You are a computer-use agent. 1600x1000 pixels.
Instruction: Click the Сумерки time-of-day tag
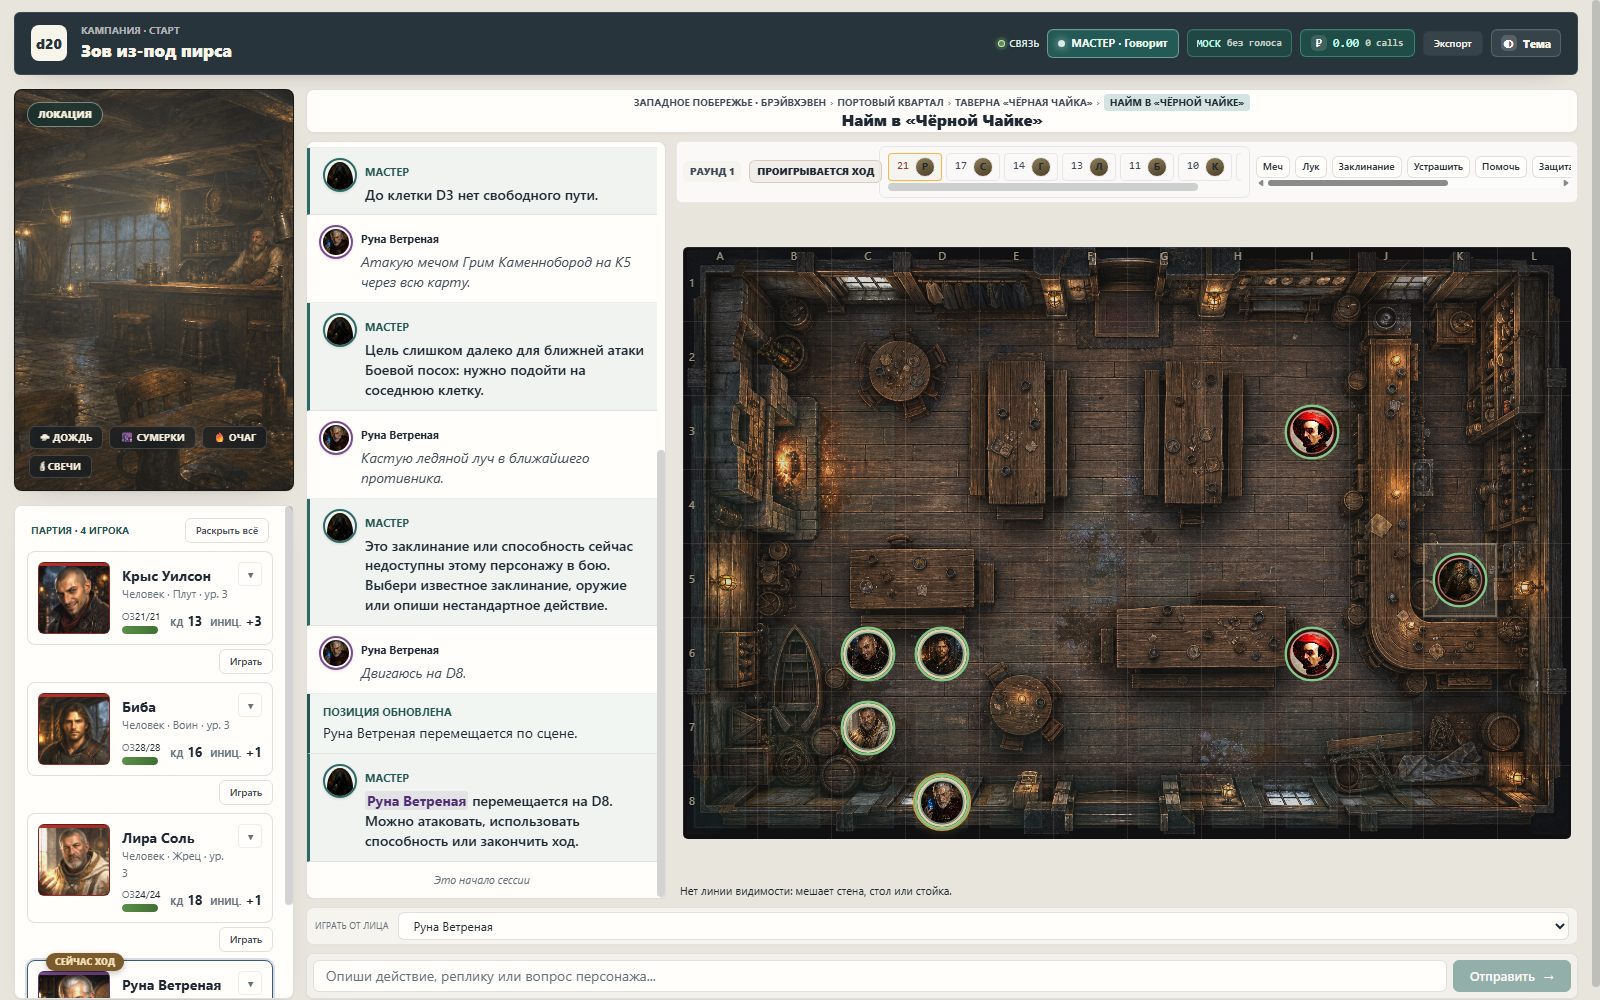[153, 437]
